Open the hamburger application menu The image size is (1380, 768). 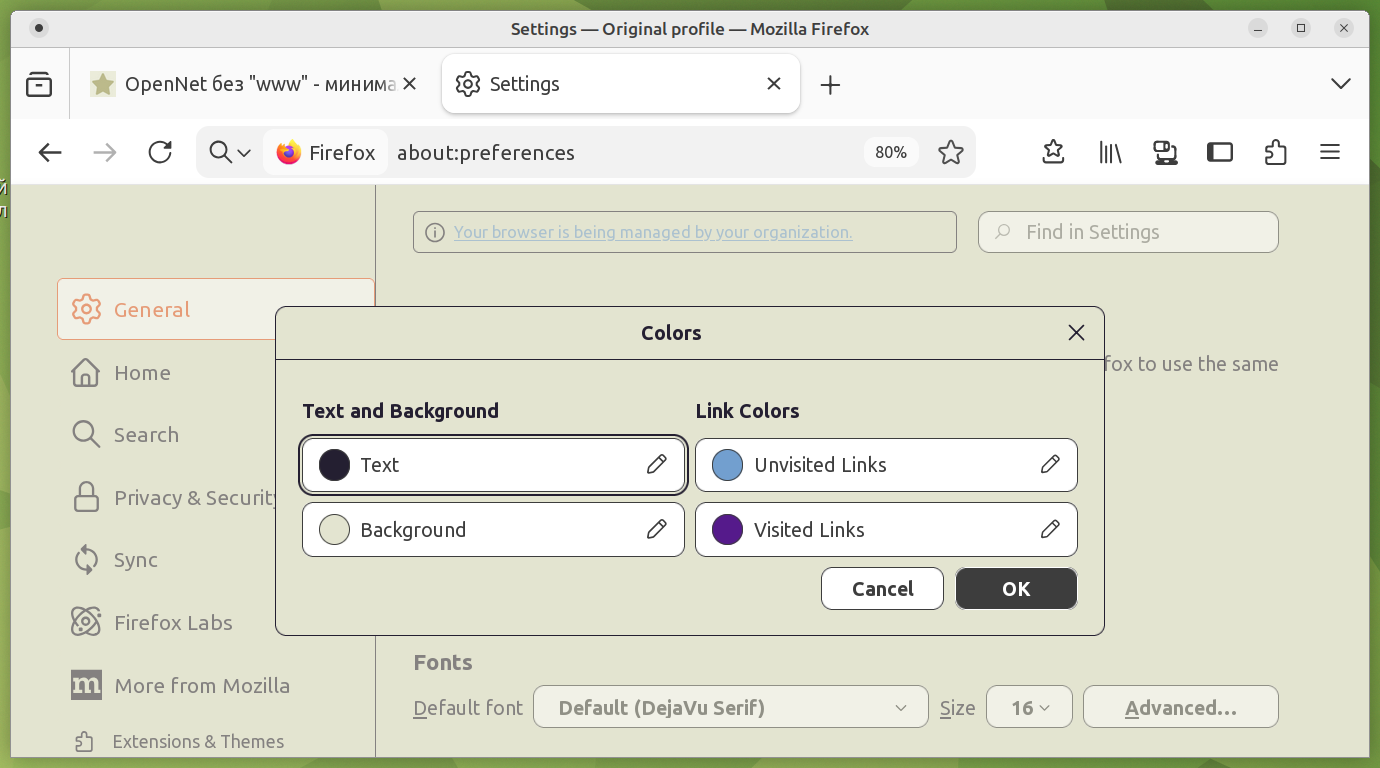point(1329,152)
